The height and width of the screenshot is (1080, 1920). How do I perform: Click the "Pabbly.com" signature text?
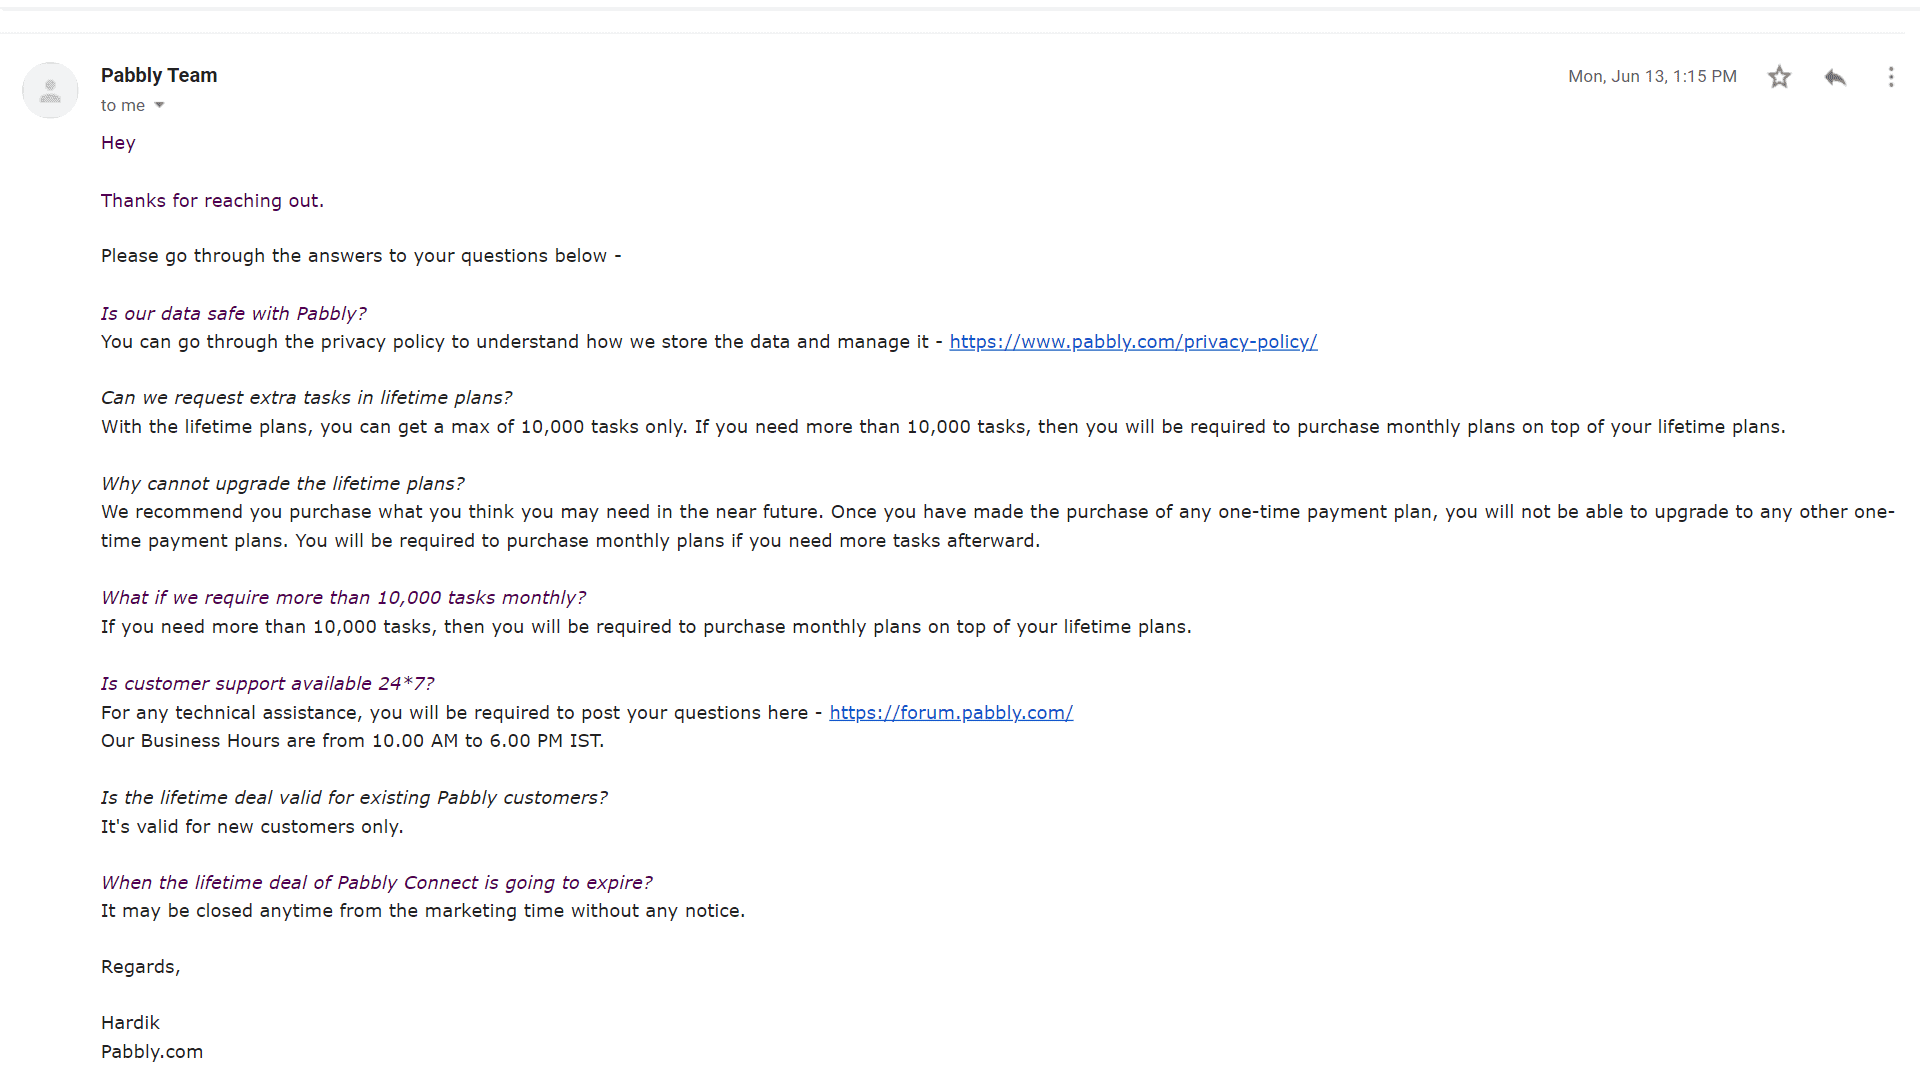152,1052
